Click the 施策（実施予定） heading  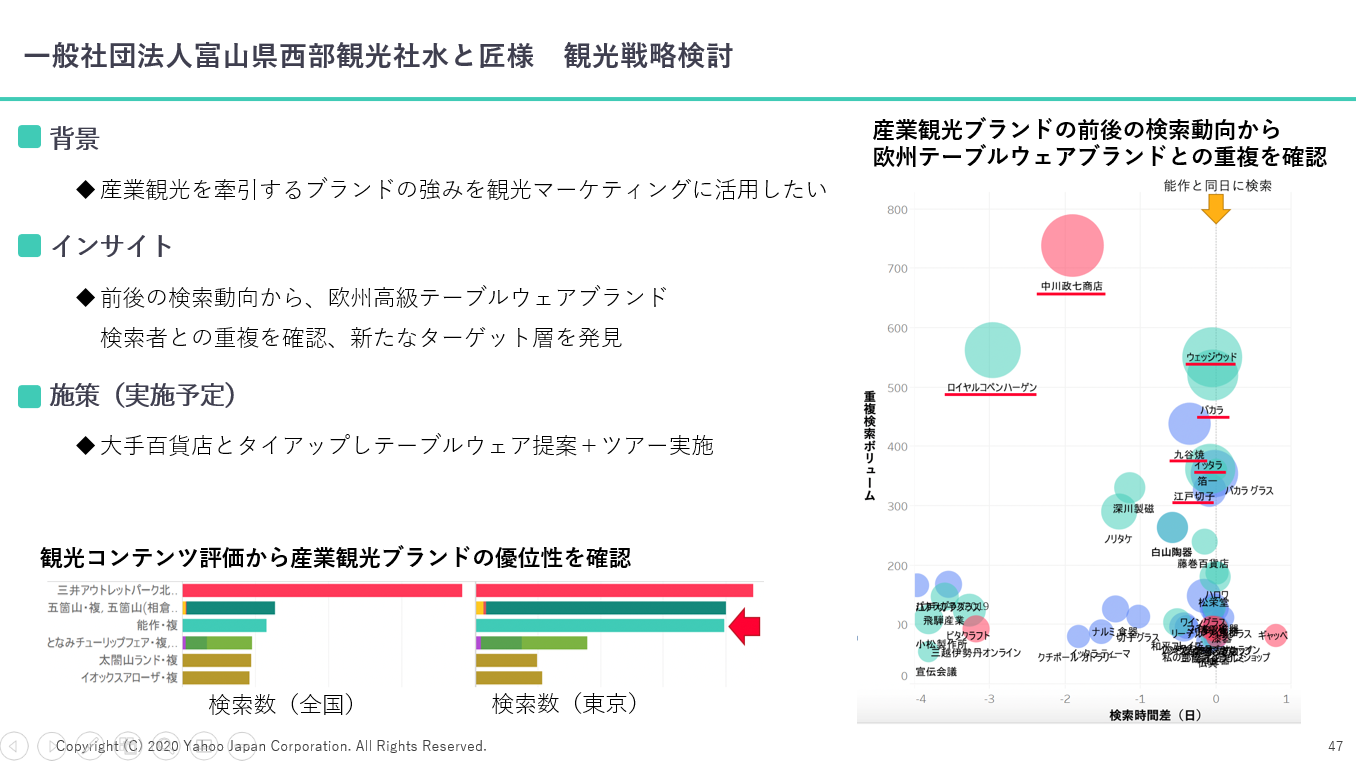(143, 396)
